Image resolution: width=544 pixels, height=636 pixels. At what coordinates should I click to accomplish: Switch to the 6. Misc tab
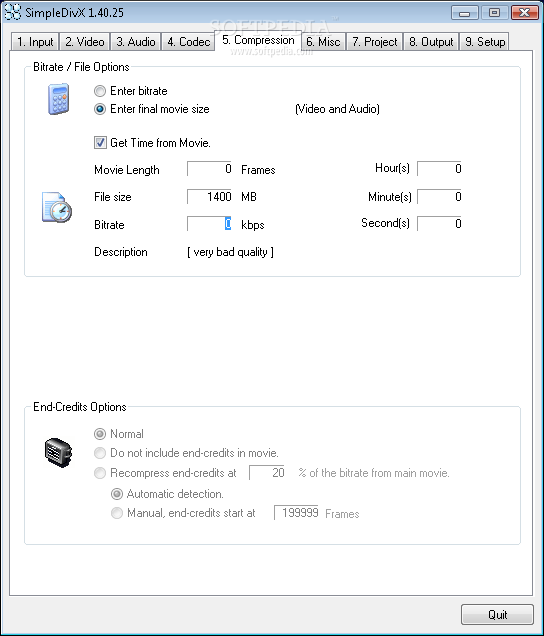323,42
